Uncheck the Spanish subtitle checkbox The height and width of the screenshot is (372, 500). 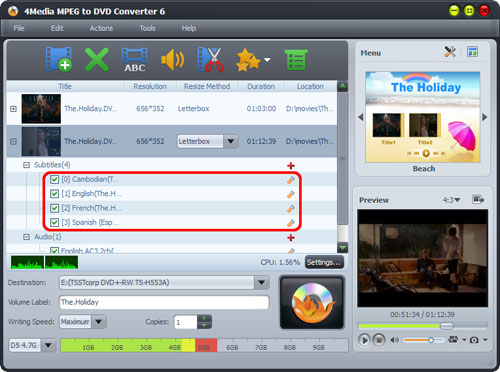[x=54, y=222]
